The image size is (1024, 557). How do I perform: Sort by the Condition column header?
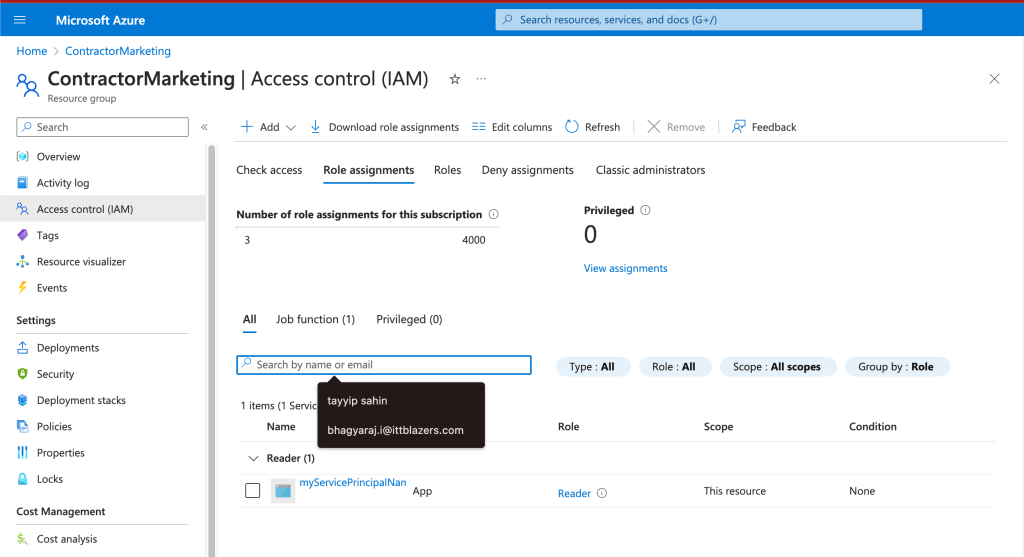872,426
